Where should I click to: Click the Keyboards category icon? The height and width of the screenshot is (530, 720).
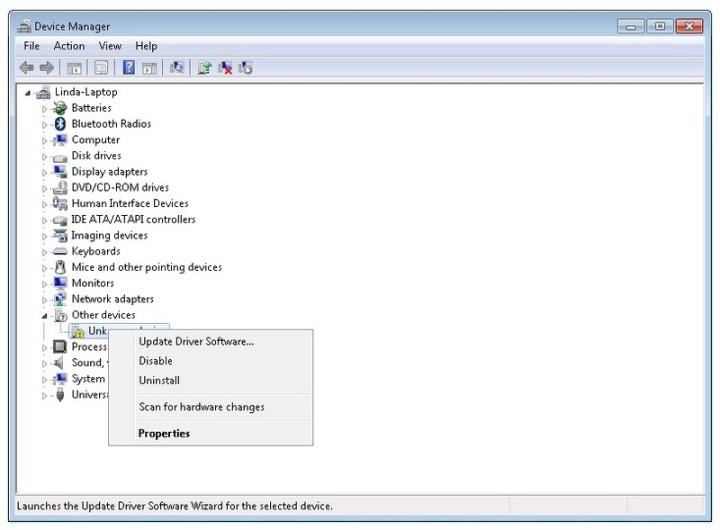(x=60, y=252)
